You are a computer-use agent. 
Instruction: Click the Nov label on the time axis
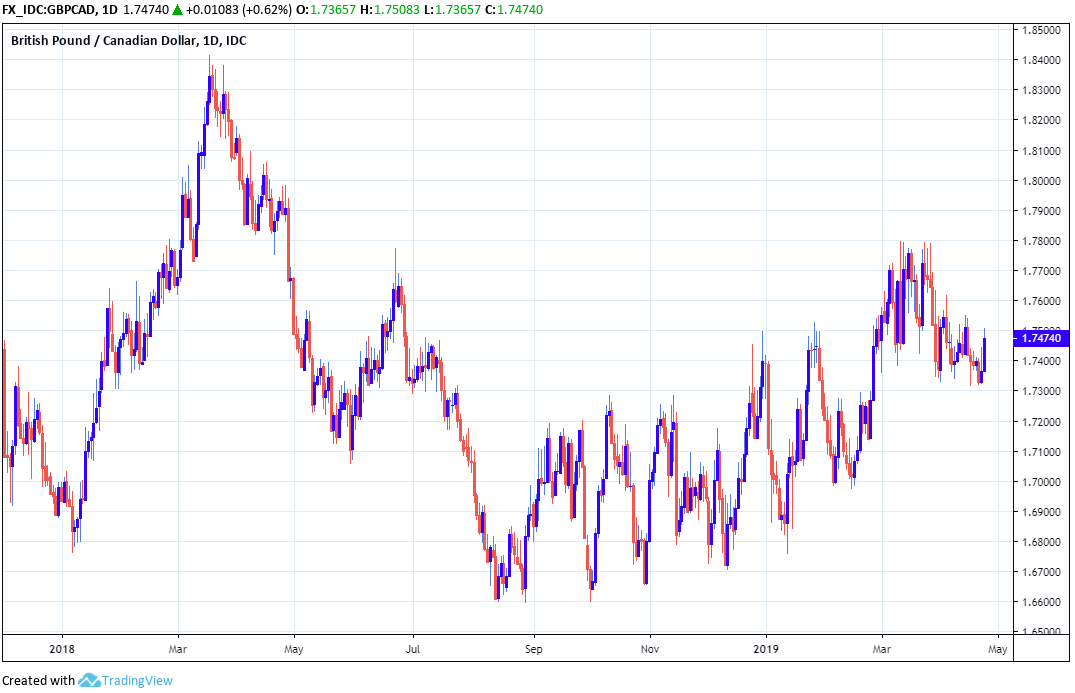pos(650,647)
